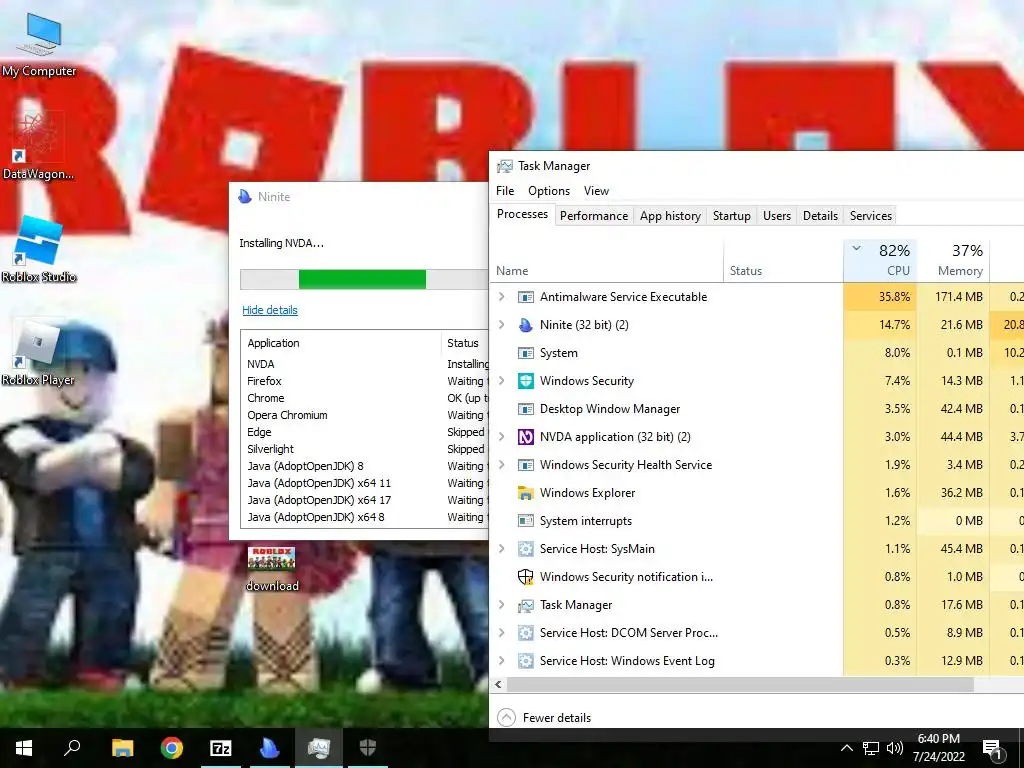
Task: Select the Firefox row in Ninite list
Action: click(x=366, y=381)
